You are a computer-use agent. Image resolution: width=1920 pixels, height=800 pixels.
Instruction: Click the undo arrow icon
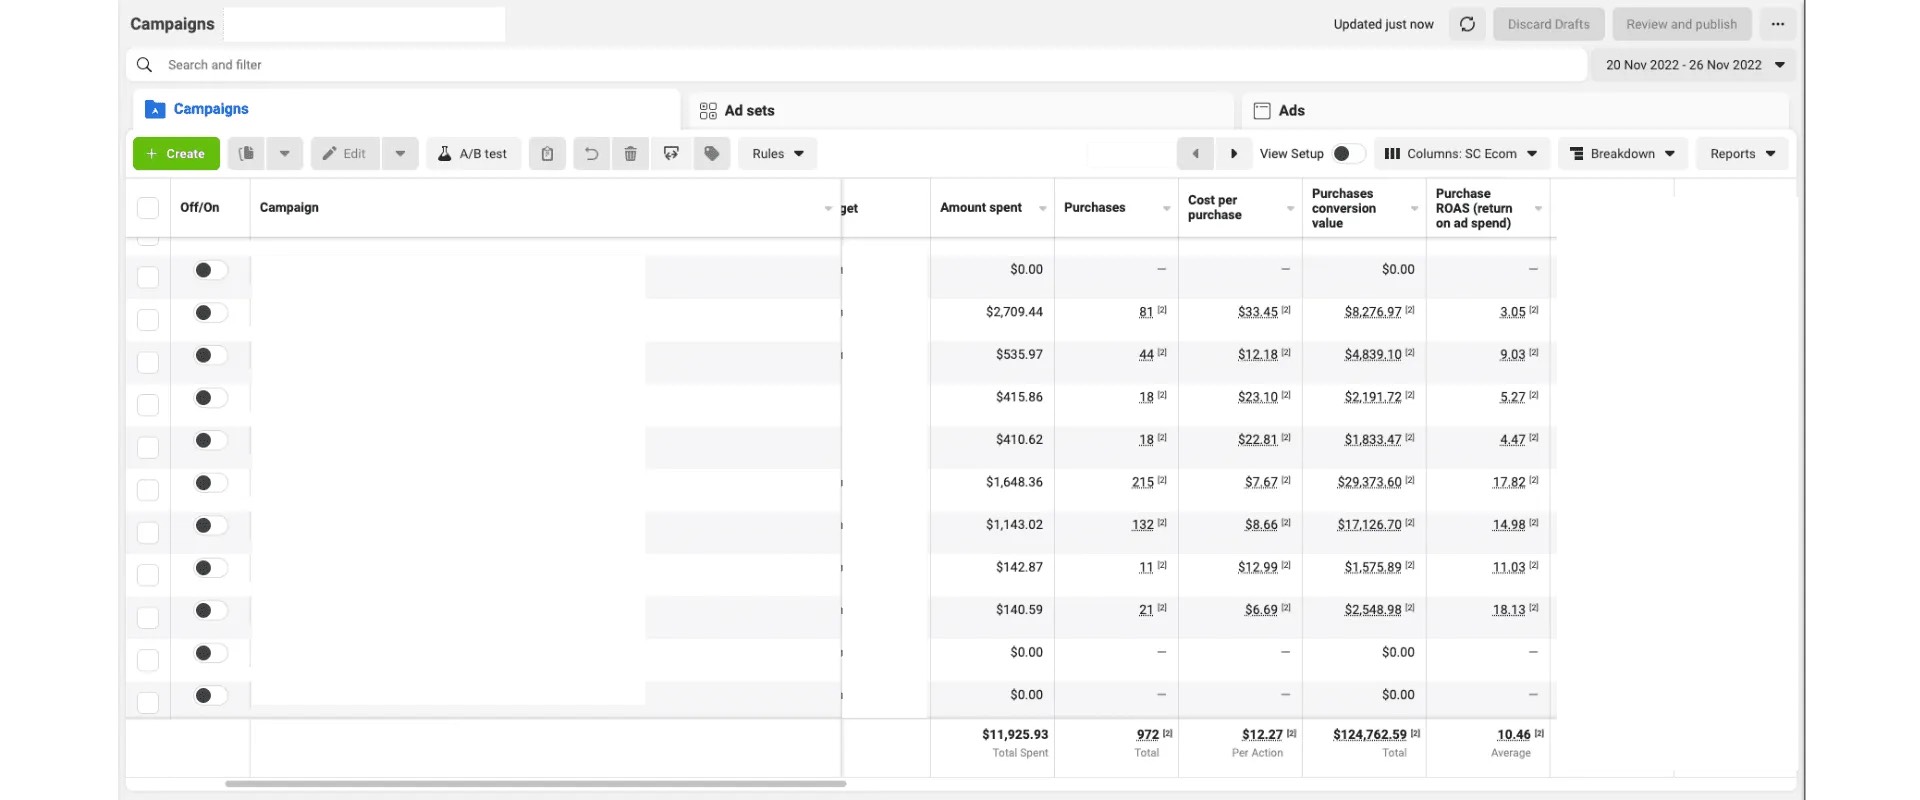point(591,154)
